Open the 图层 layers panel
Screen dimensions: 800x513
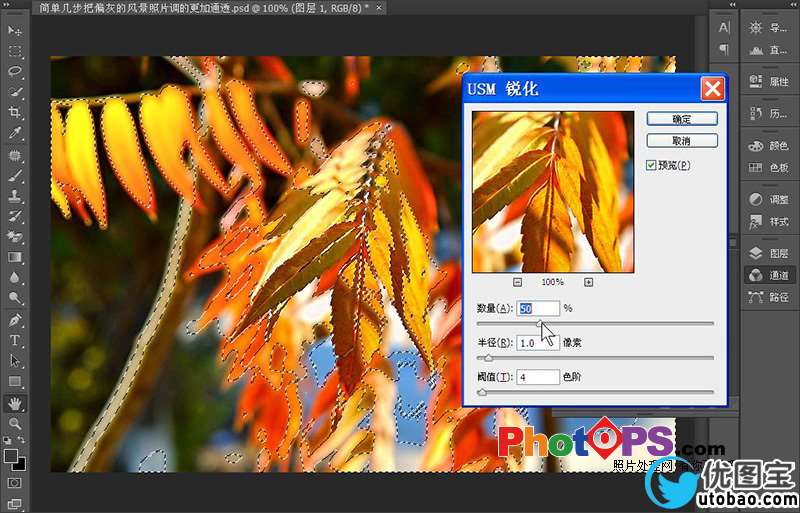pos(768,253)
